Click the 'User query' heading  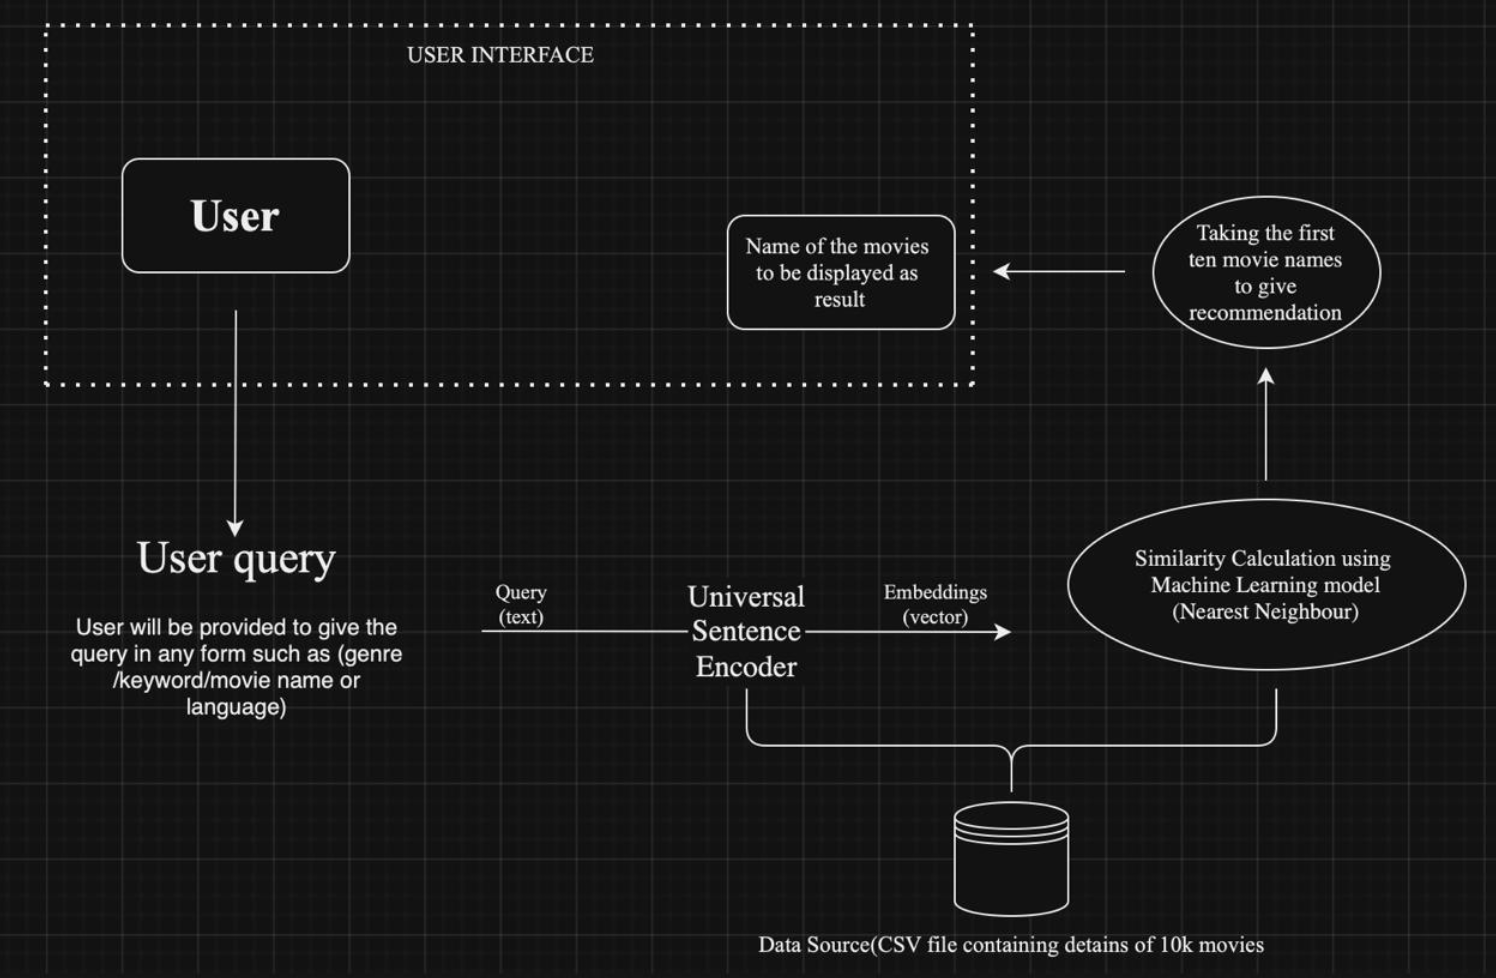coord(236,558)
